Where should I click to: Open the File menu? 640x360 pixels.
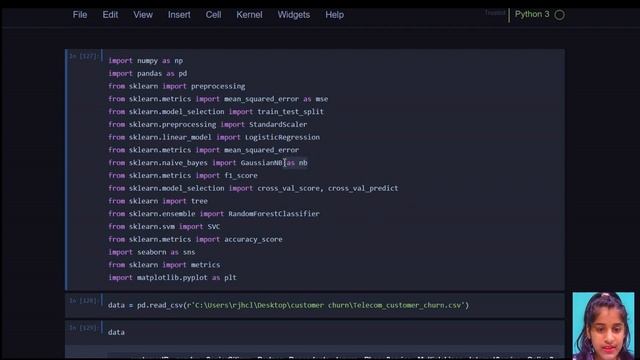(80, 15)
